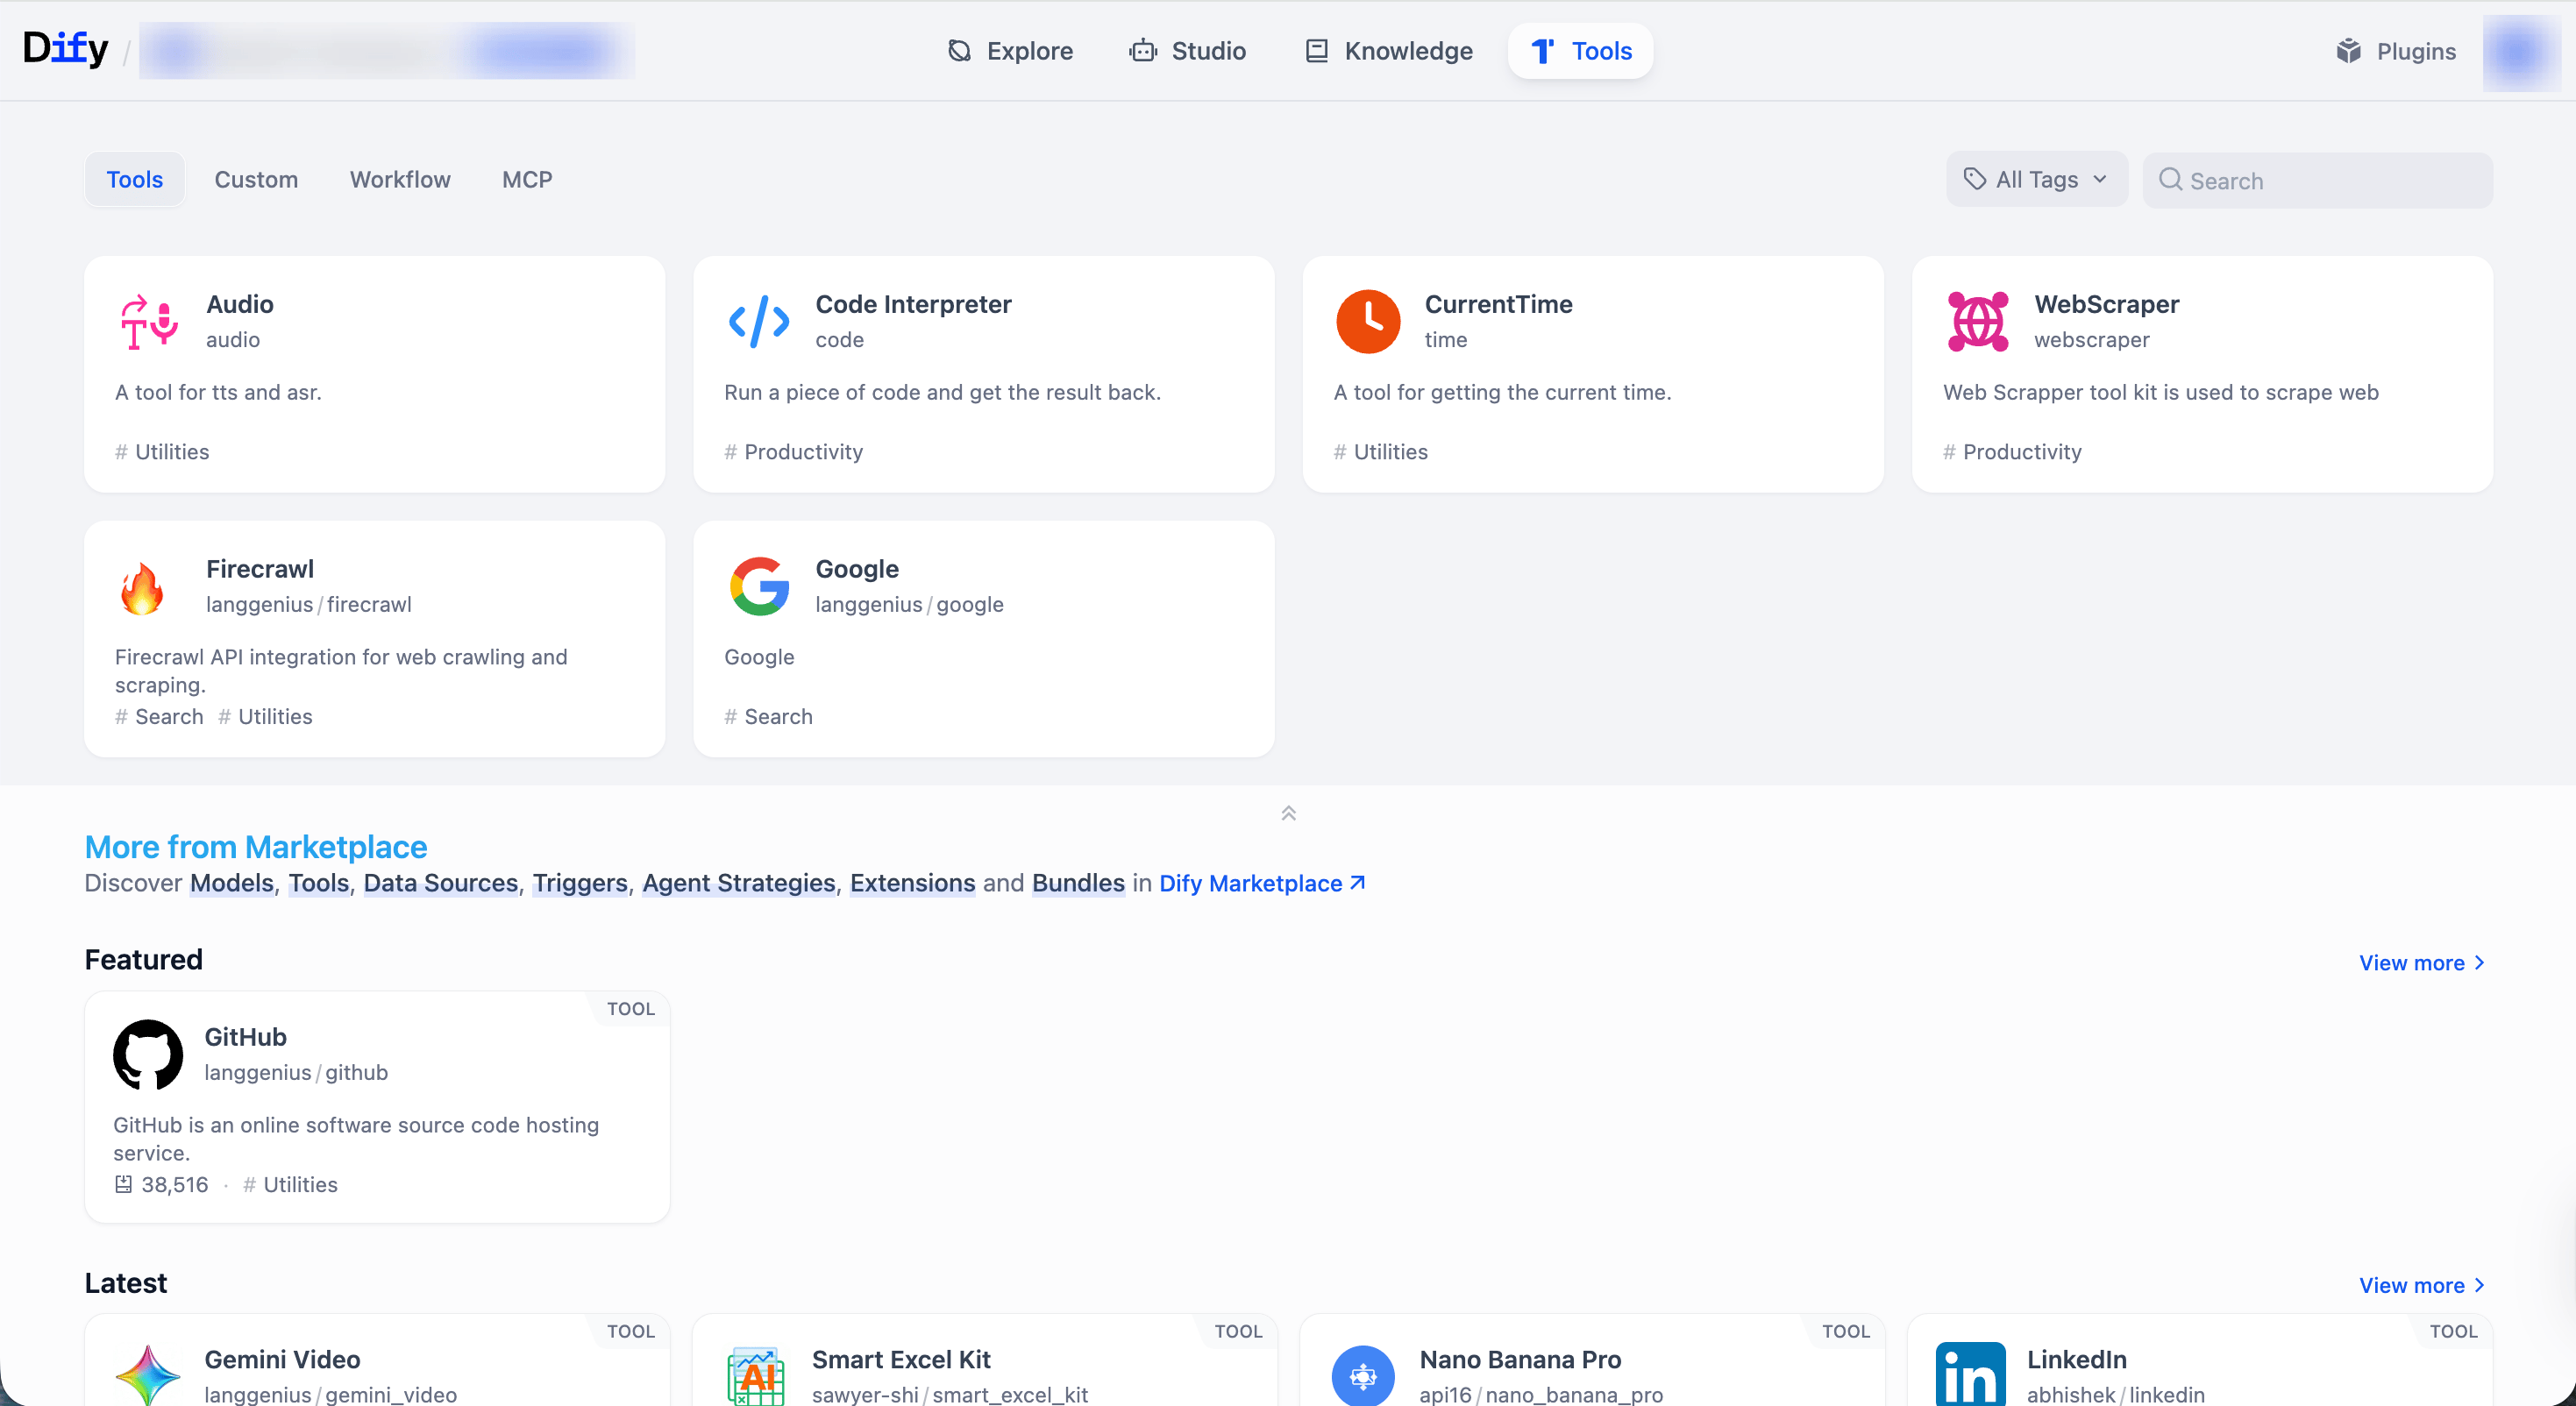Open the user avatar menu
Screen dimensions: 2576x1406
tap(2520, 52)
